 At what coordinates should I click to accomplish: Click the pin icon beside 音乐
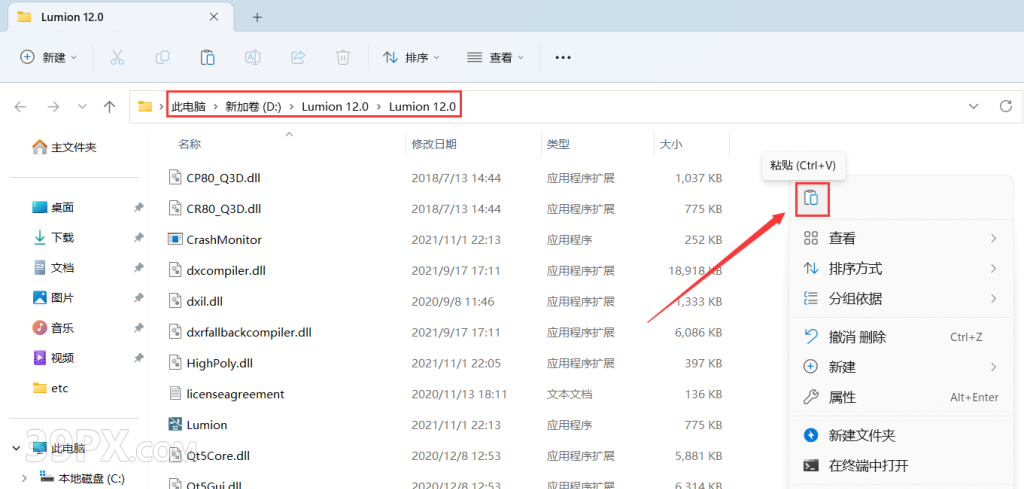click(x=138, y=328)
